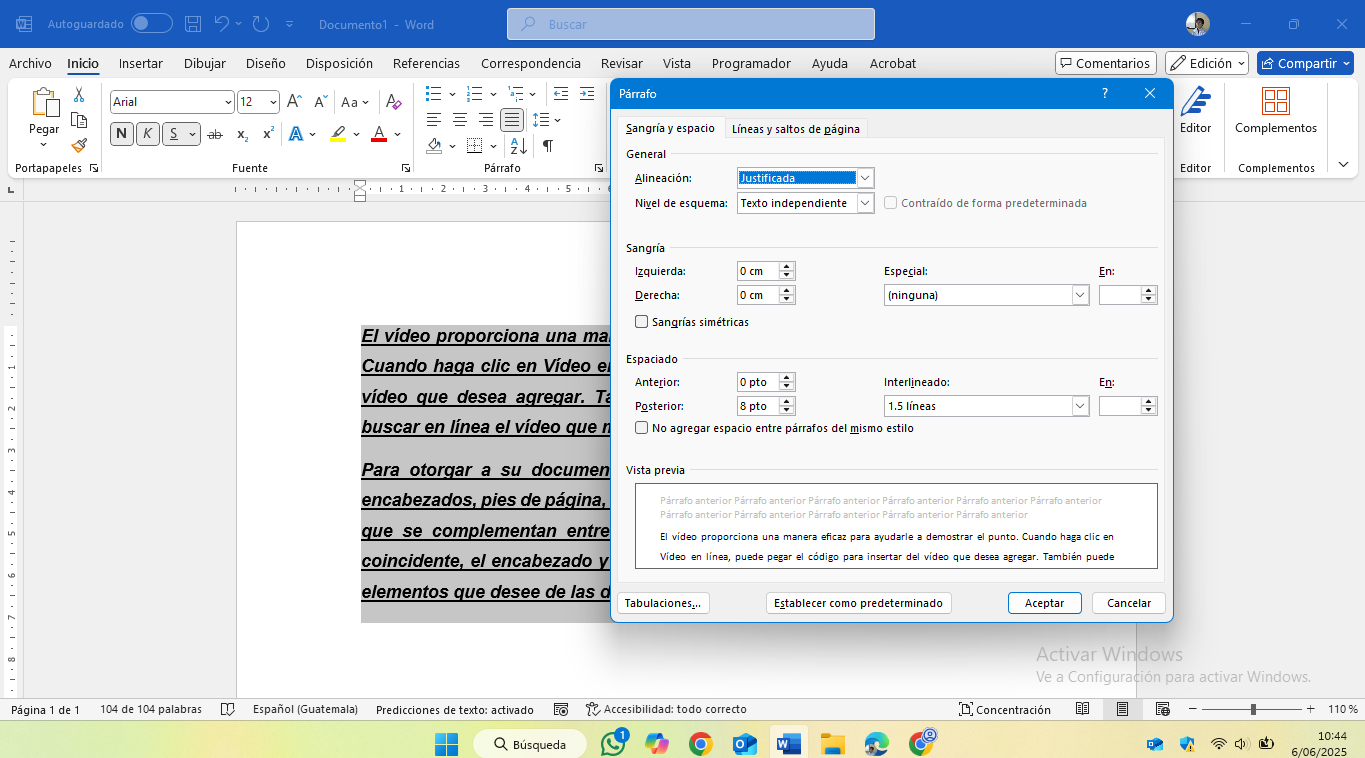Toggle italic formatting K button
The image size is (1365, 758).
pos(148,134)
